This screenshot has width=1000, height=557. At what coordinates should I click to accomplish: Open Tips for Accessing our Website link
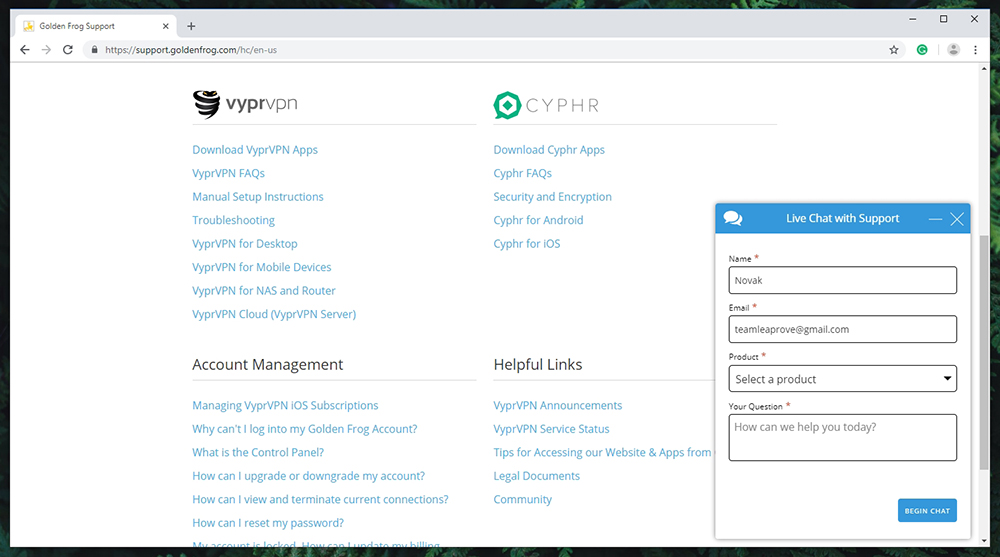(x=603, y=452)
